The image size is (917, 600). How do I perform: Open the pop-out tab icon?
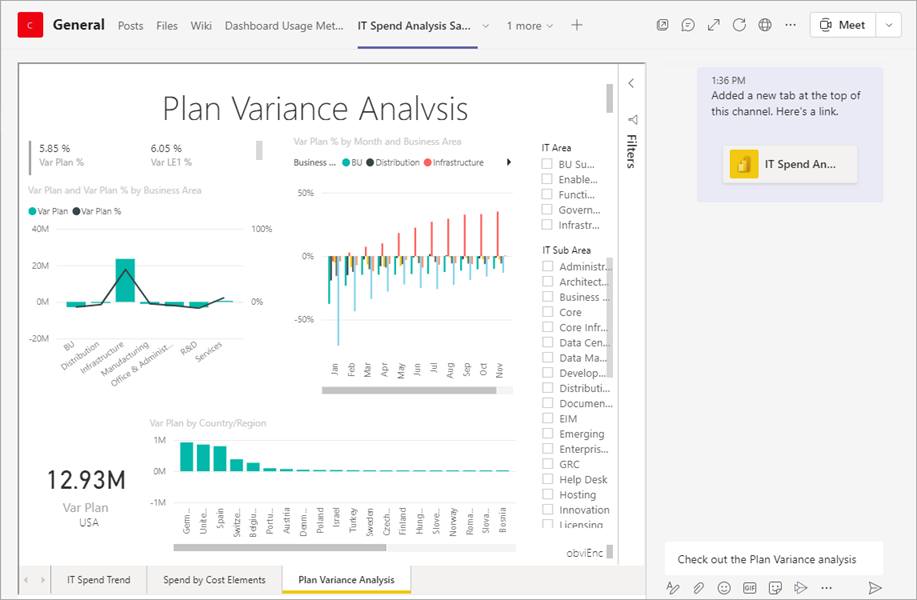(662, 25)
